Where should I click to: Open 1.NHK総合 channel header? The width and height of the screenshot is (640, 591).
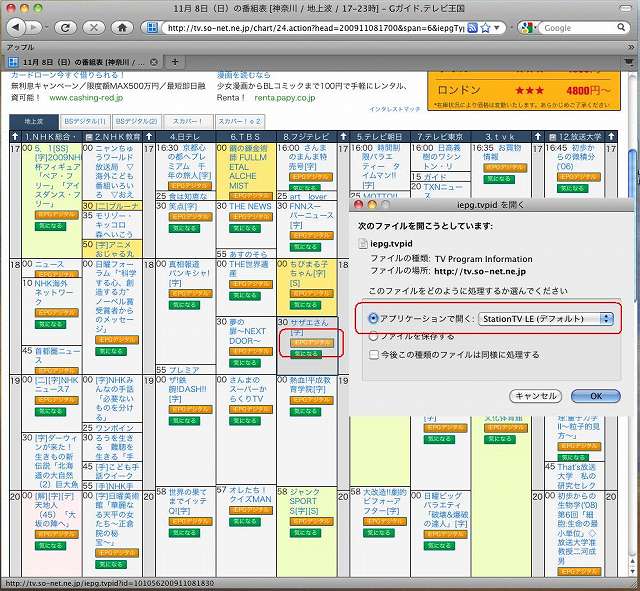(x=51, y=137)
